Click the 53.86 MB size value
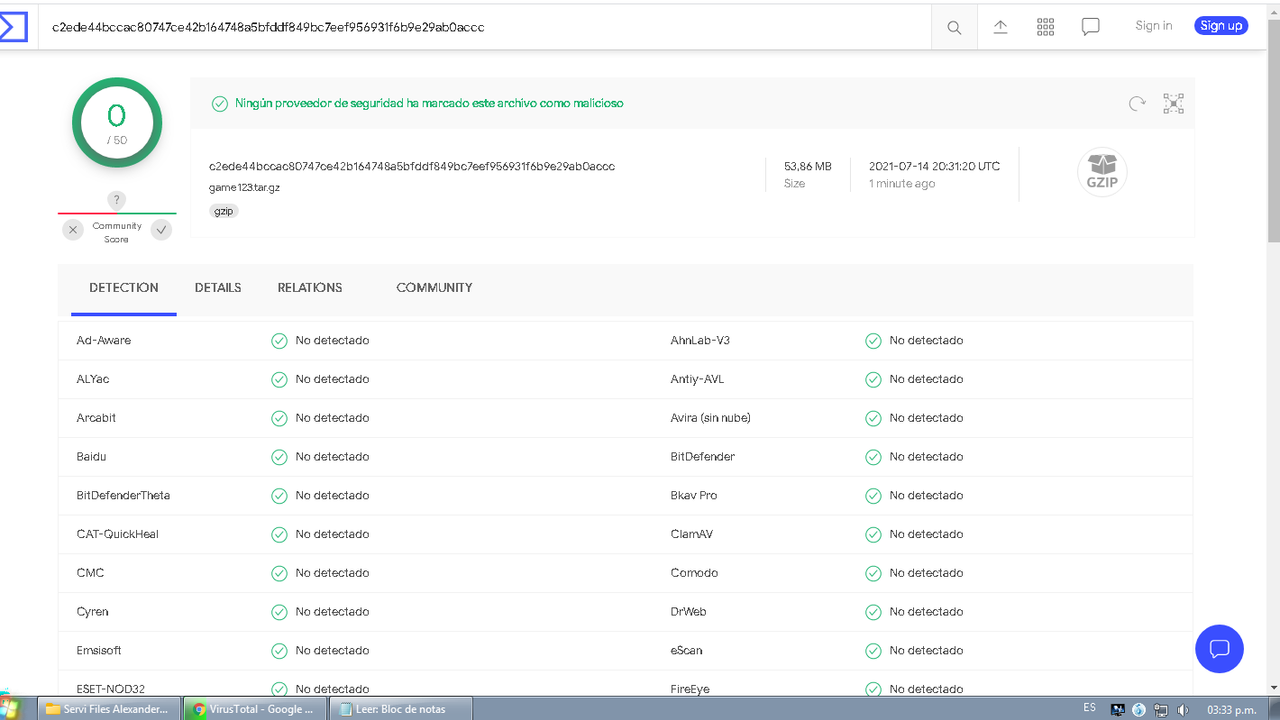Image resolution: width=1280 pixels, height=720 pixels. [x=808, y=166]
